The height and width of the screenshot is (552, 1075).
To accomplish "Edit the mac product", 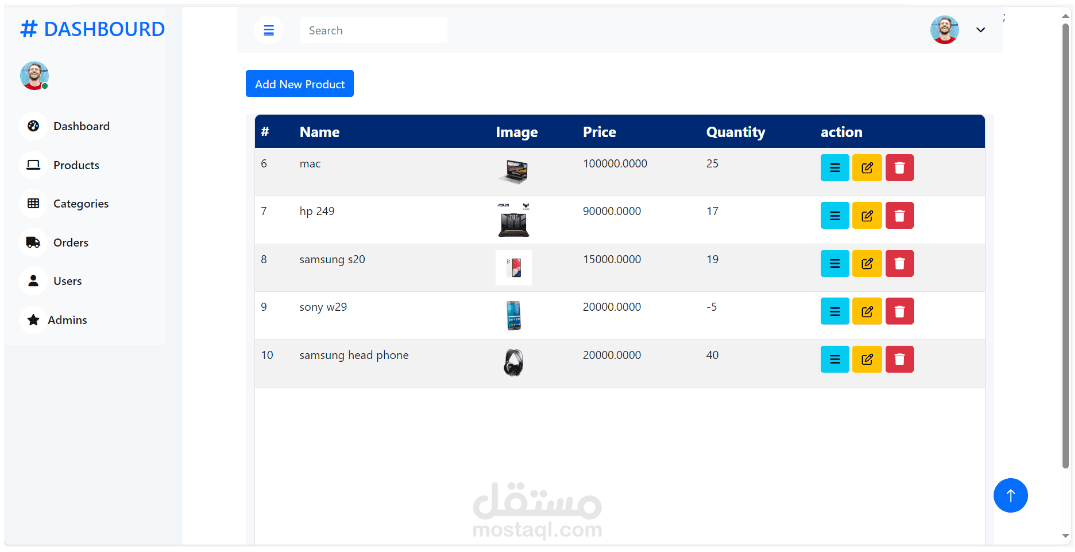I will [x=867, y=167].
